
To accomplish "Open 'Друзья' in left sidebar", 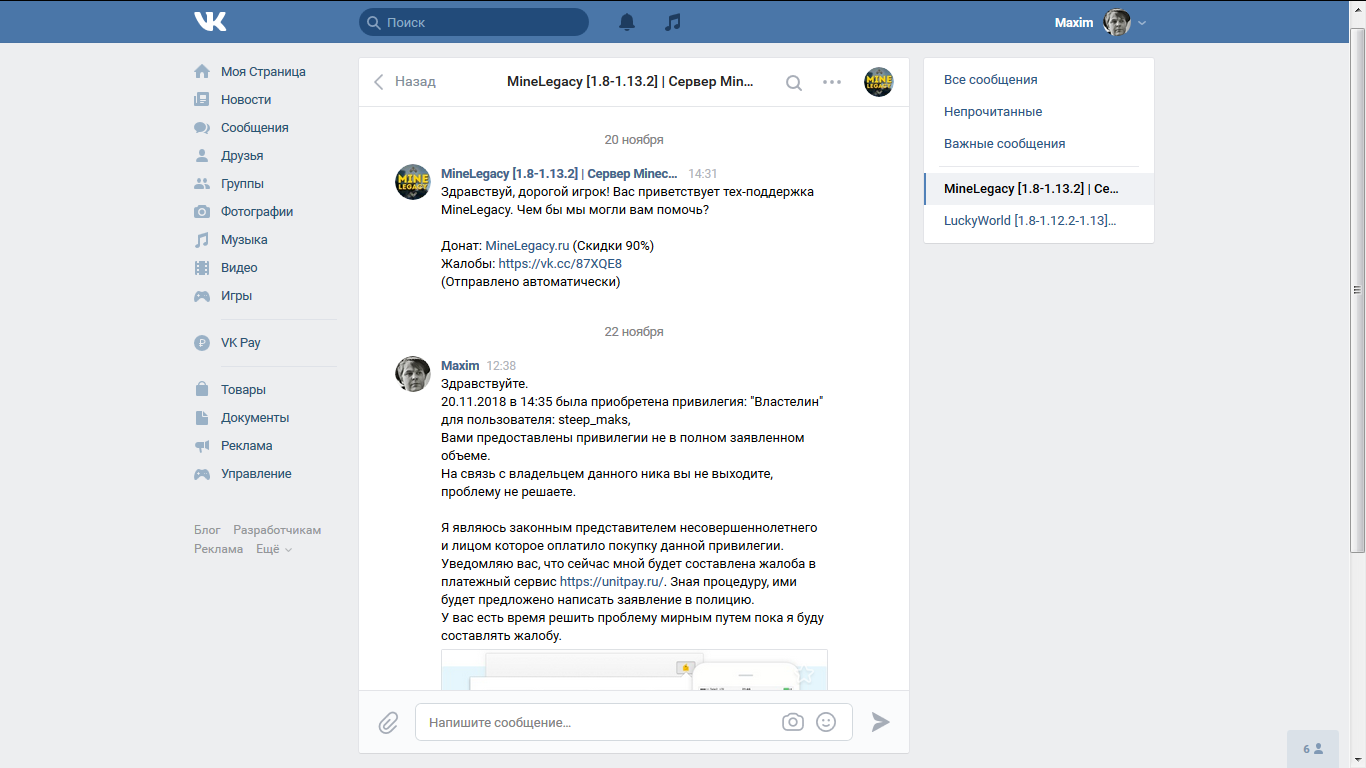I will click(x=242, y=156).
